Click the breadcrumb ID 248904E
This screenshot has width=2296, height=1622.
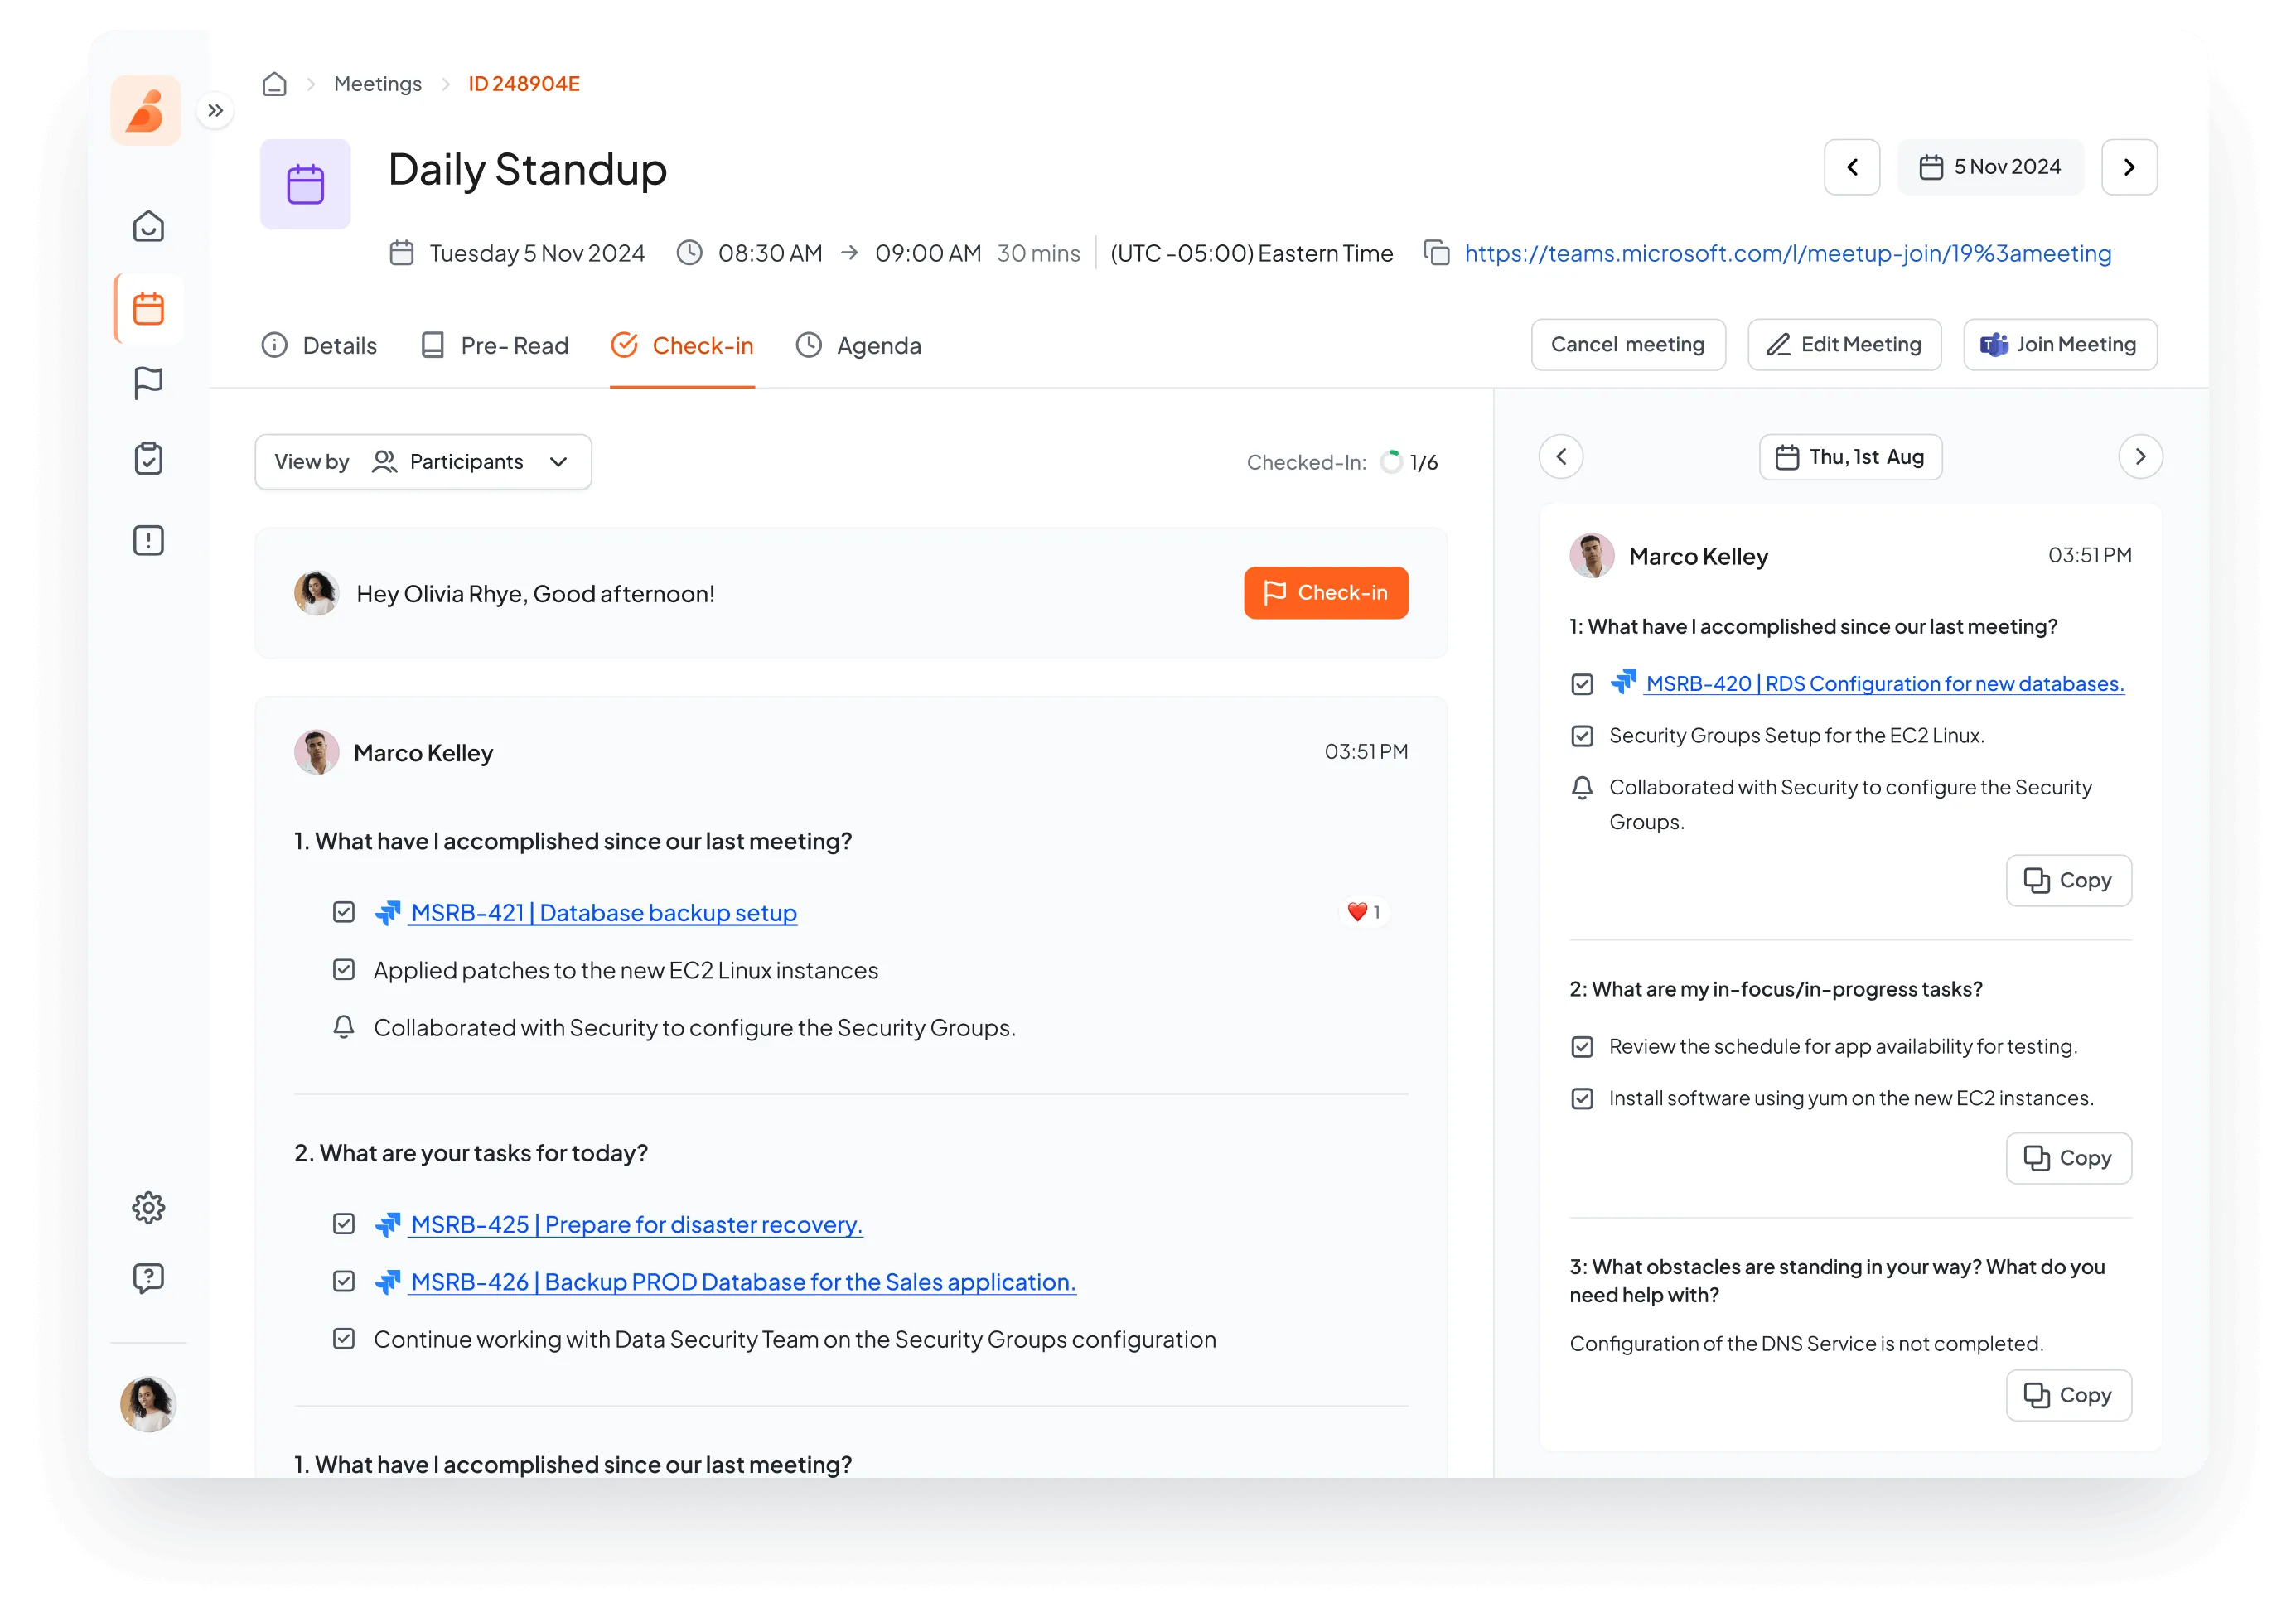tap(524, 84)
